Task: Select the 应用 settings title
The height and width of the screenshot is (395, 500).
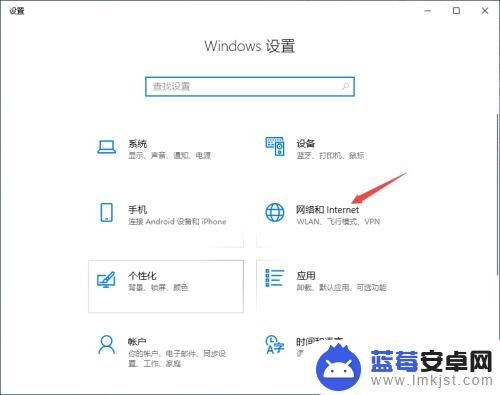Action: (306, 276)
